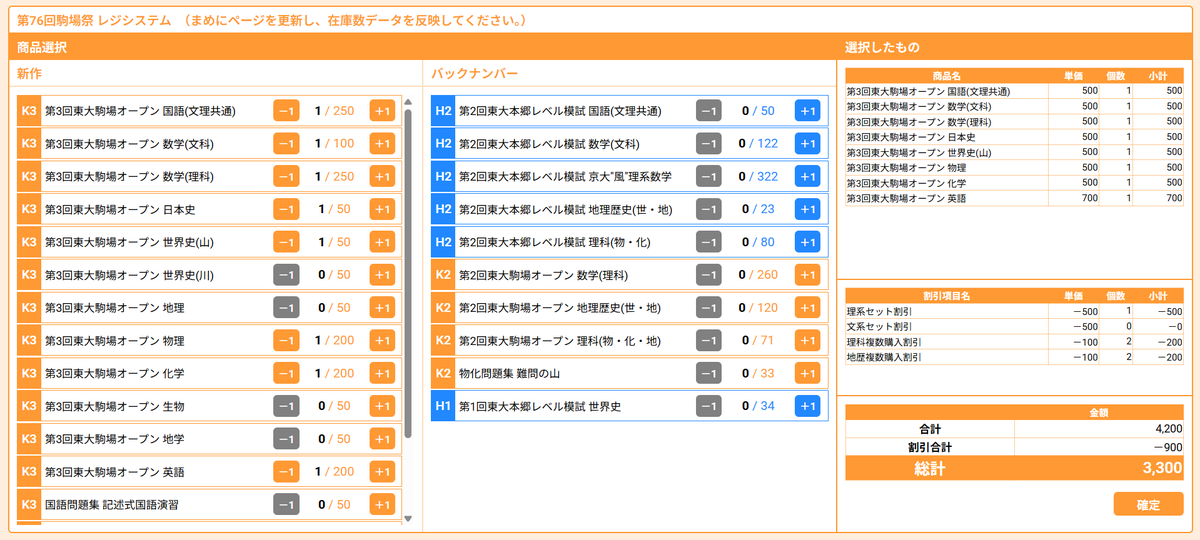Decrease quantity of 第3回東大駒場オープン 国語(文理共通)
This screenshot has width=1200, height=540.
(x=286, y=111)
